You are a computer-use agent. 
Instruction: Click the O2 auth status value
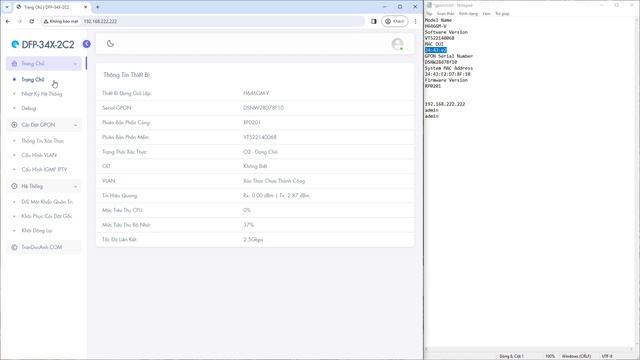coord(260,152)
